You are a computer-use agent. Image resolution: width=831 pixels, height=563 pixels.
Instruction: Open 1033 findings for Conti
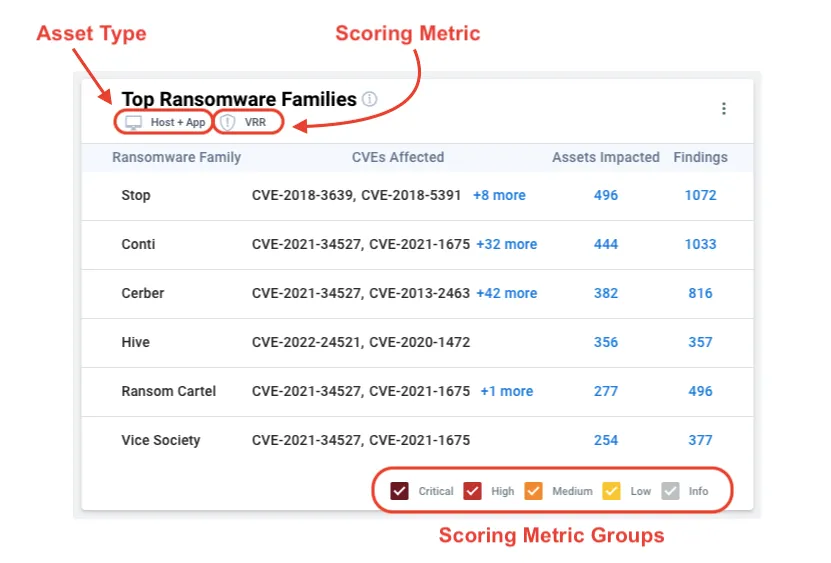[700, 244]
